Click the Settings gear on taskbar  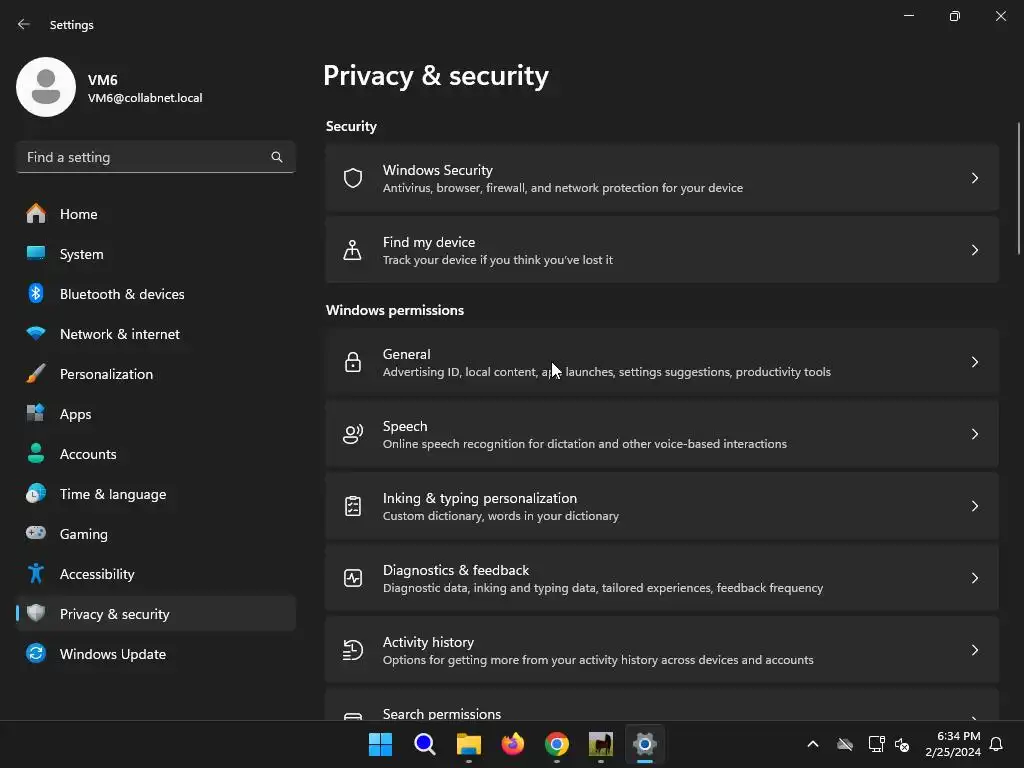click(x=645, y=744)
